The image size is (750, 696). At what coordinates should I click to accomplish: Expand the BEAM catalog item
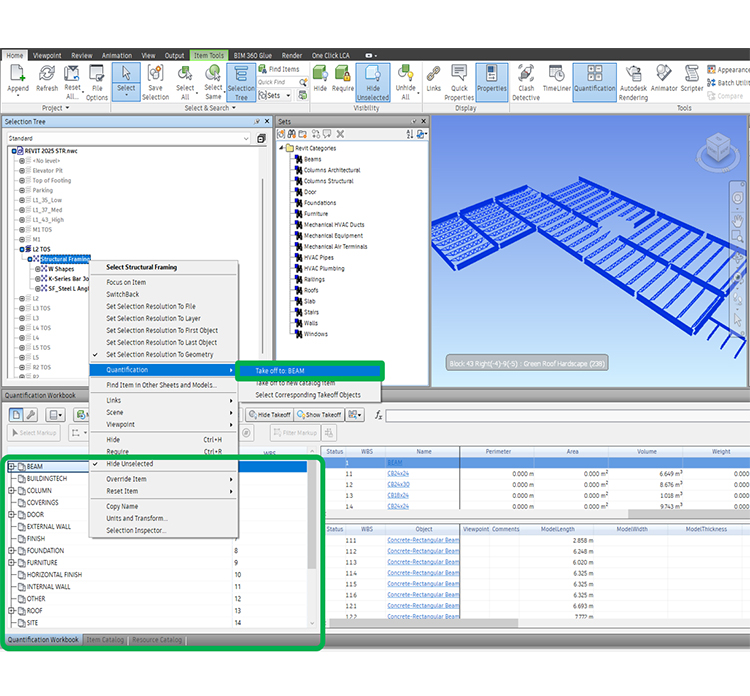point(11,466)
